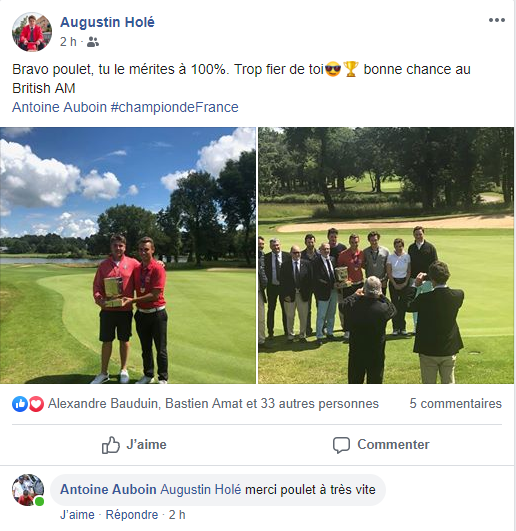Show the list of people who reacted
The image size is (516, 531).
coord(213,404)
